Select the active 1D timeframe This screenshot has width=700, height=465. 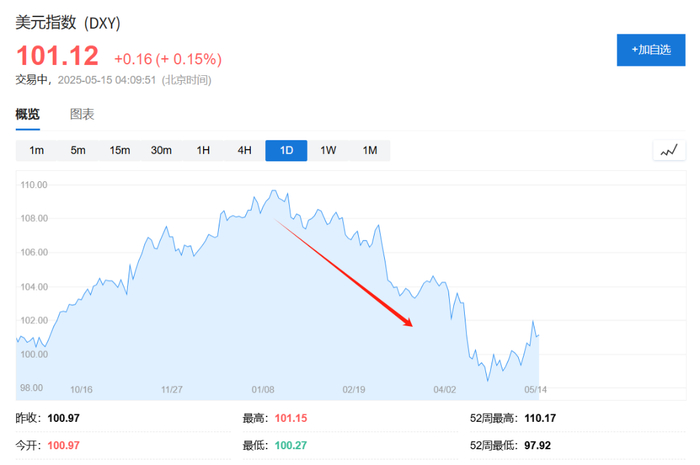coord(286,151)
